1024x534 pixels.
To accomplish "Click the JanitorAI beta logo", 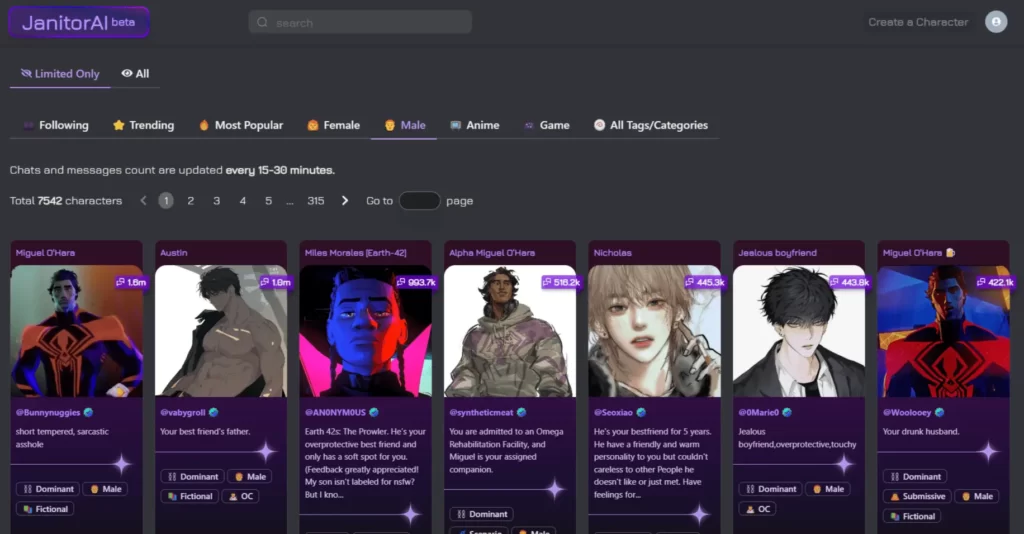I will [x=79, y=22].
